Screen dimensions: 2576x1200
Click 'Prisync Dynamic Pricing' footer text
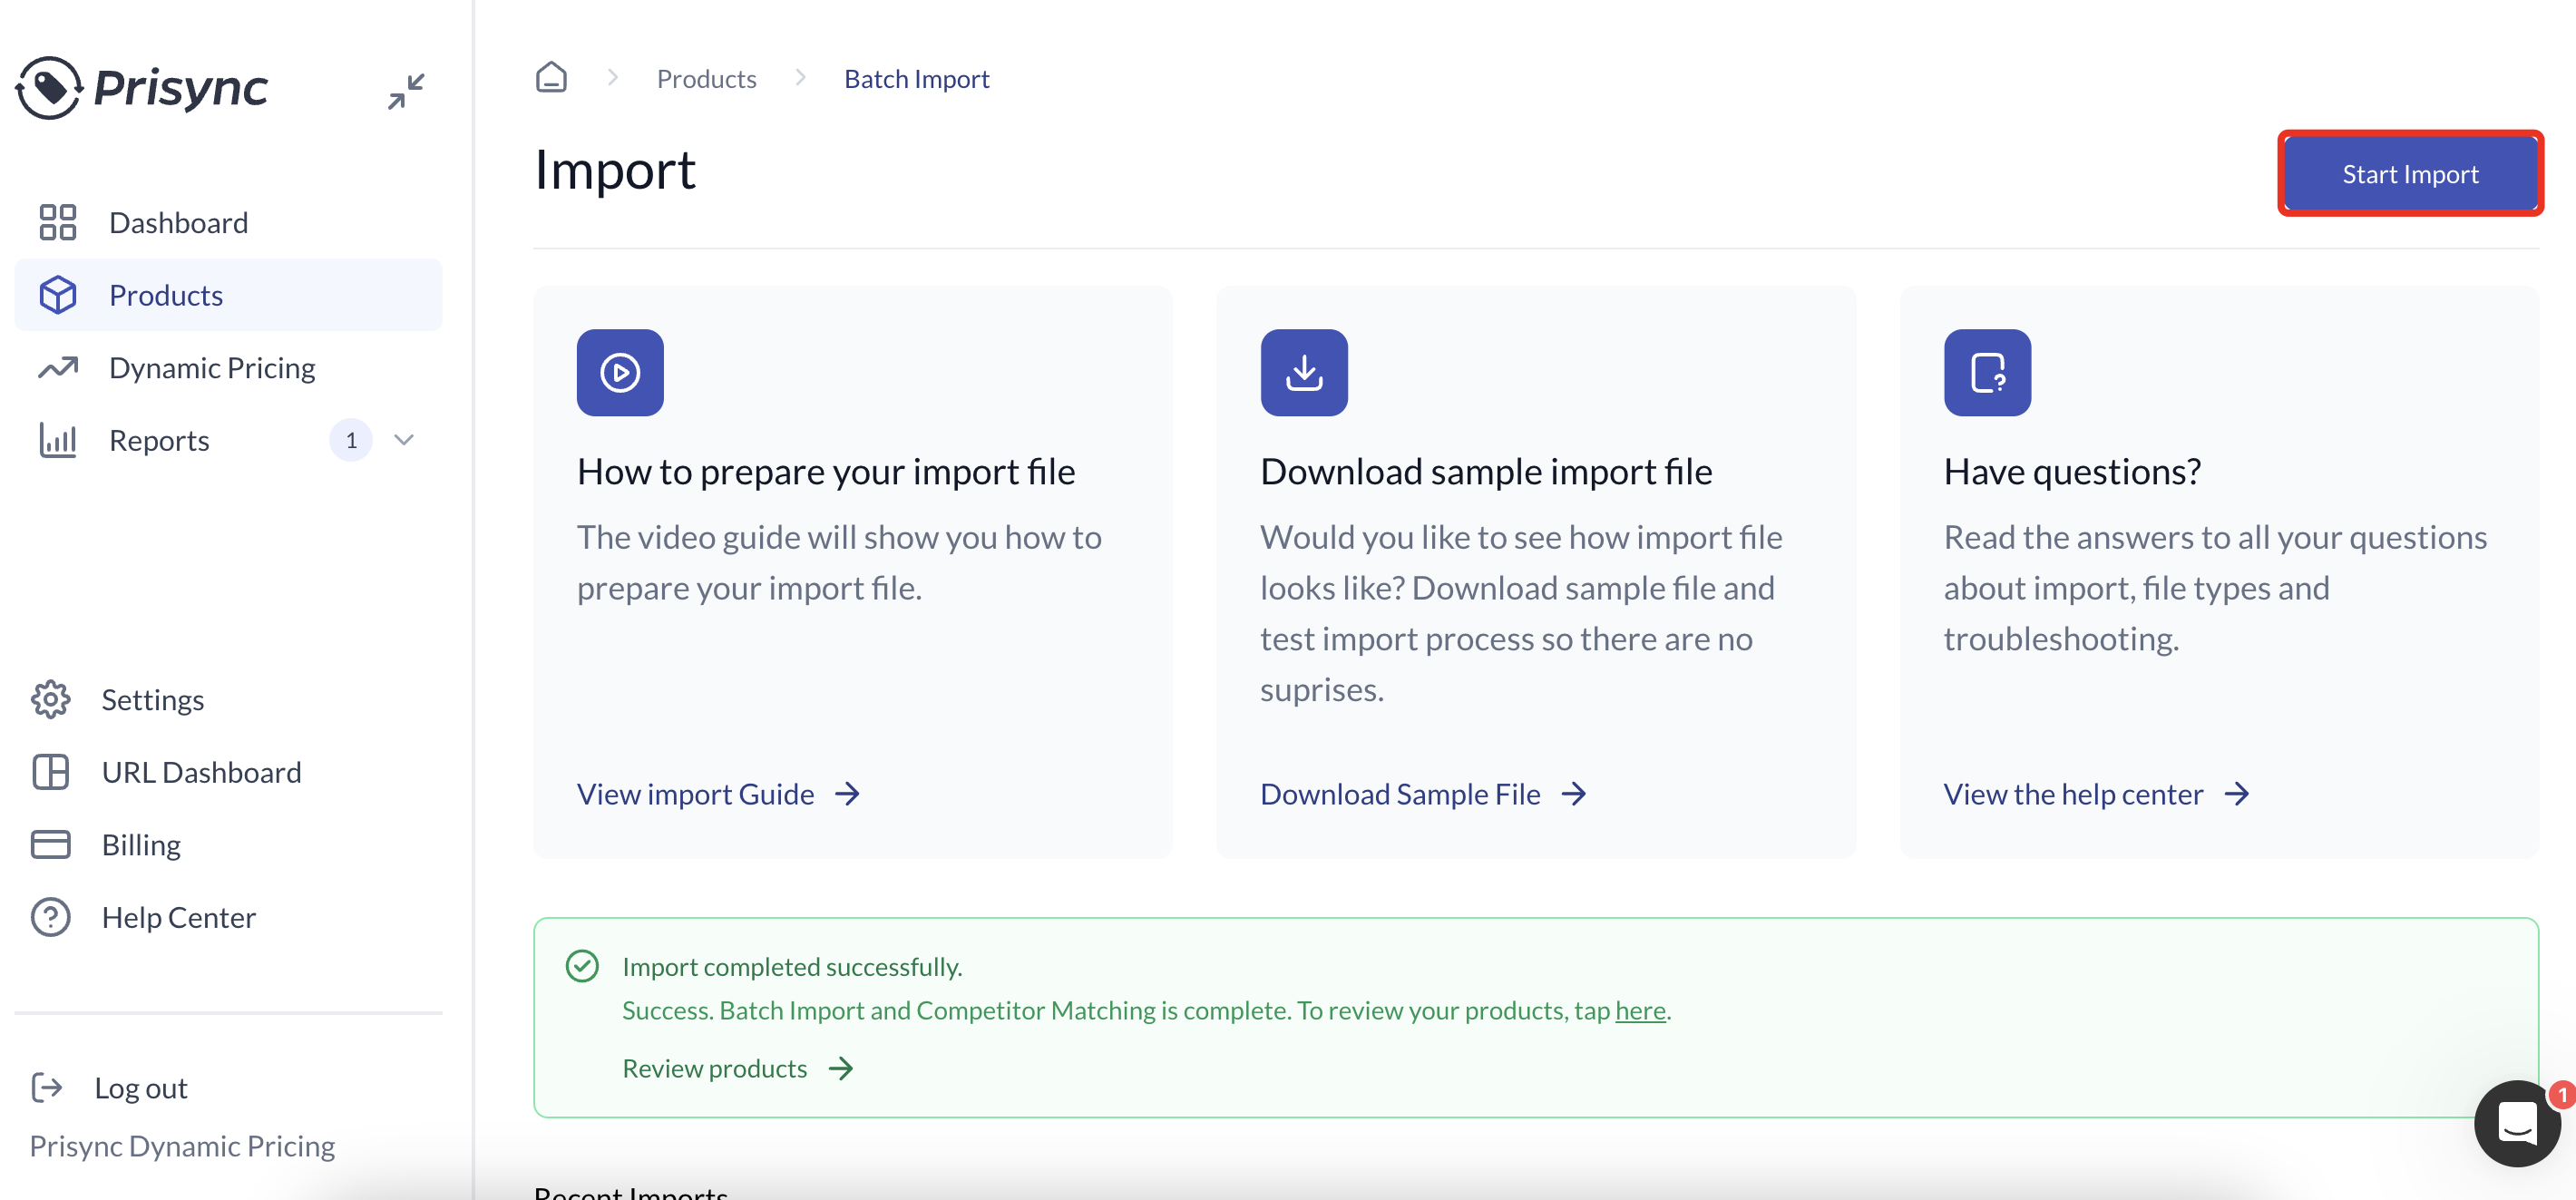182,1146
